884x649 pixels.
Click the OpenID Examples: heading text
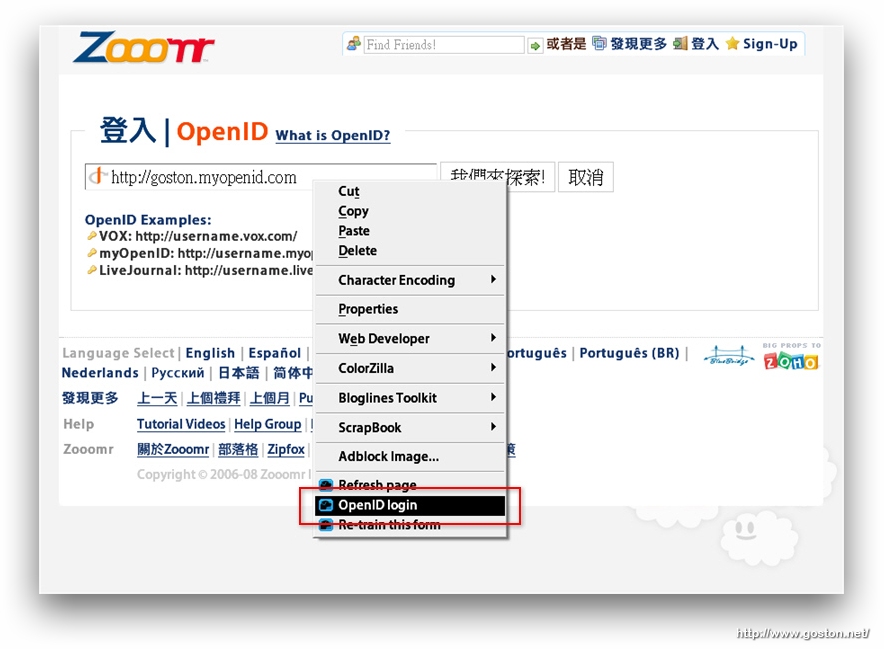[x=148, y=219]
